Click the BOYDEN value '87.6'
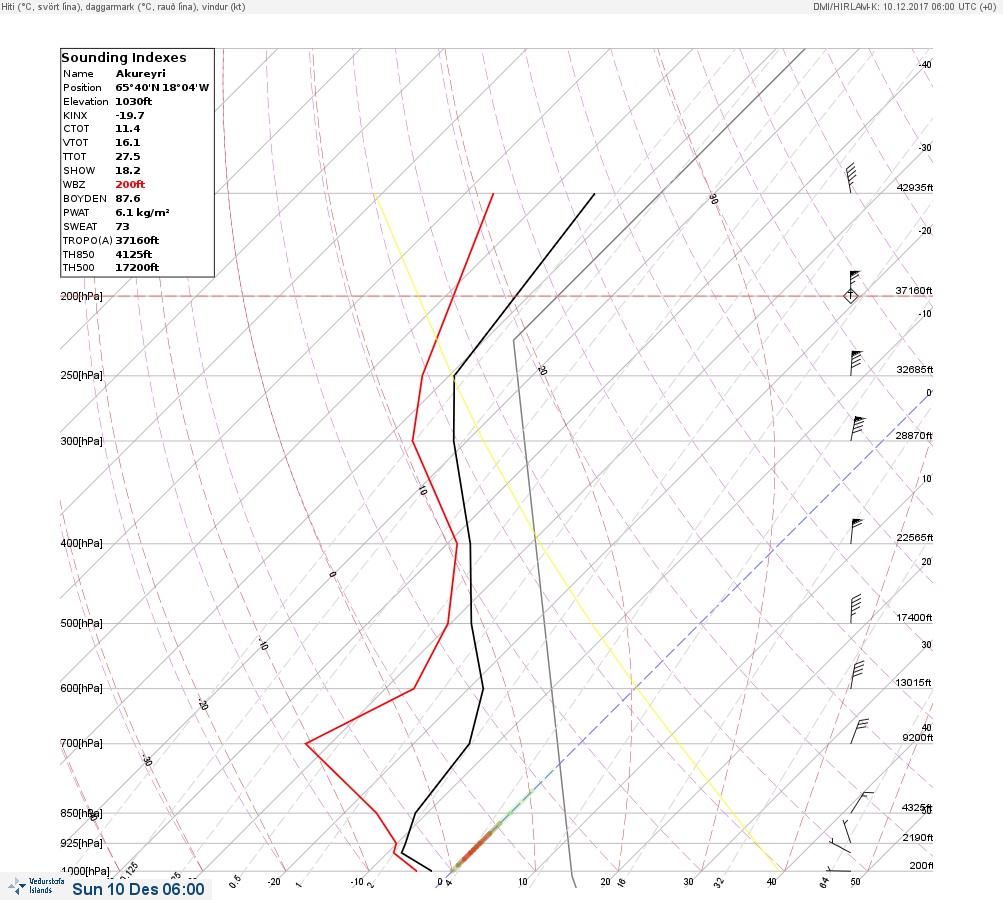This screenshot has width=1003, height=900. pos(127,198)
